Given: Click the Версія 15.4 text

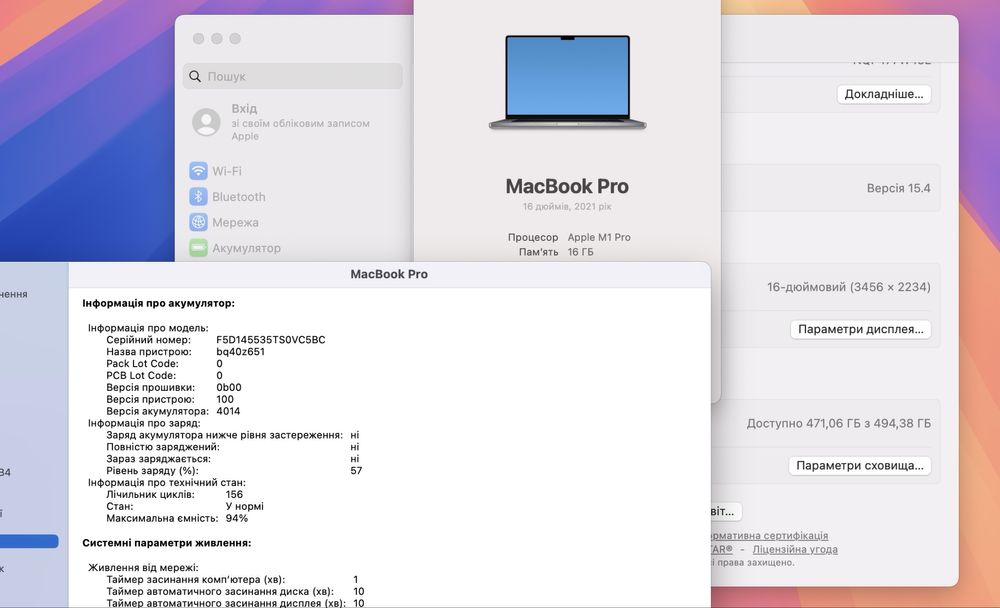Looking at the screenshot, I should 898,188.
